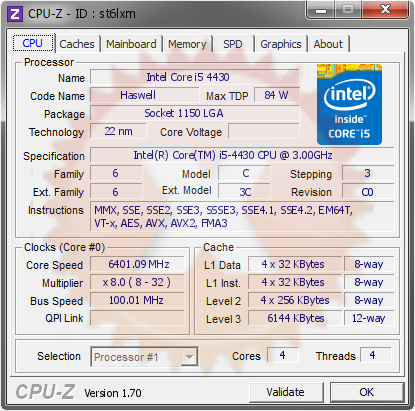The width and height of the screenshot is (415, 411).
Task: Click the Level 2 8-way associativity value
Action: coord(369,301)
